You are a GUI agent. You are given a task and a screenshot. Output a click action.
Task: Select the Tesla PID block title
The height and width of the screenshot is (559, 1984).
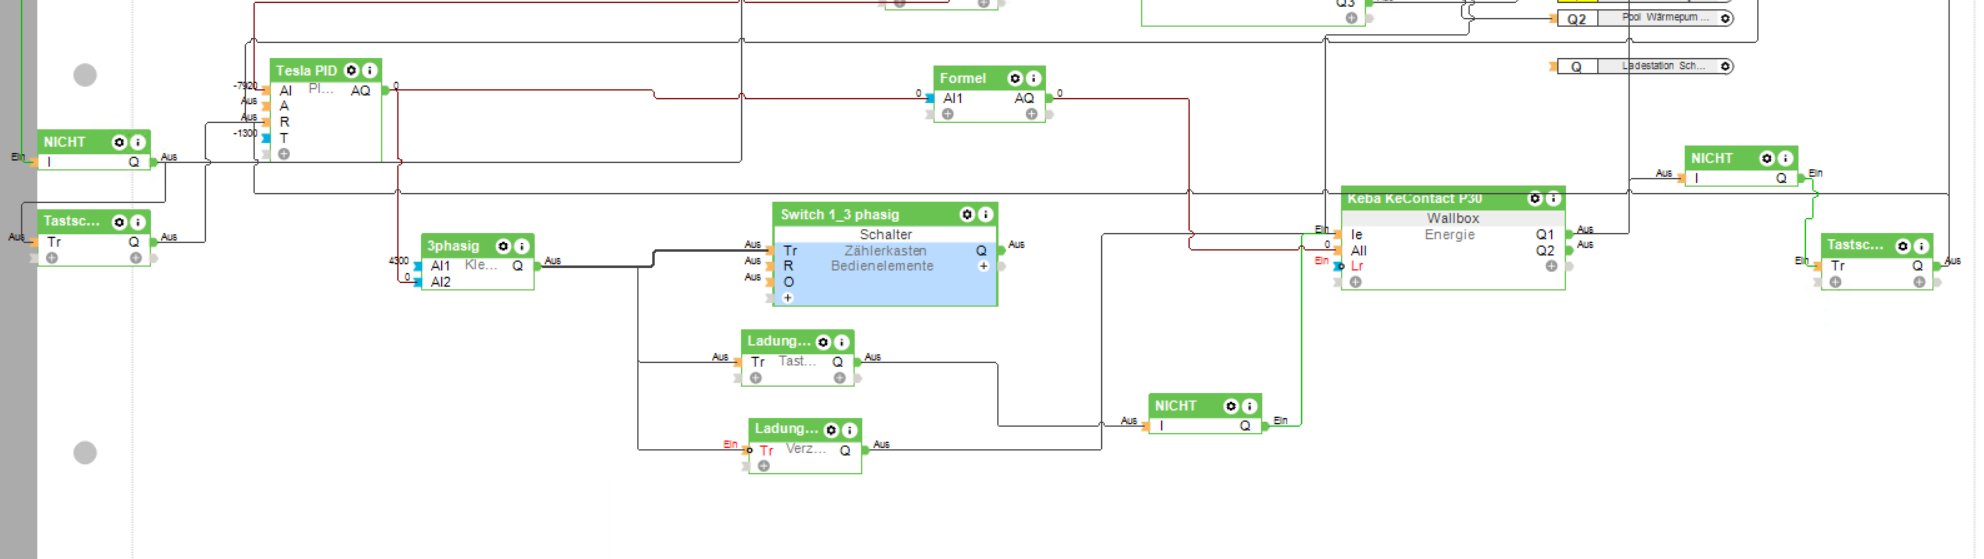tap(306, 71)
